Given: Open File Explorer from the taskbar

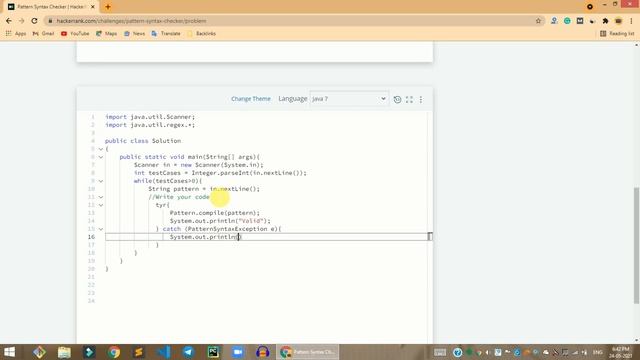Looking at the screenshot, I should (64, 352).
